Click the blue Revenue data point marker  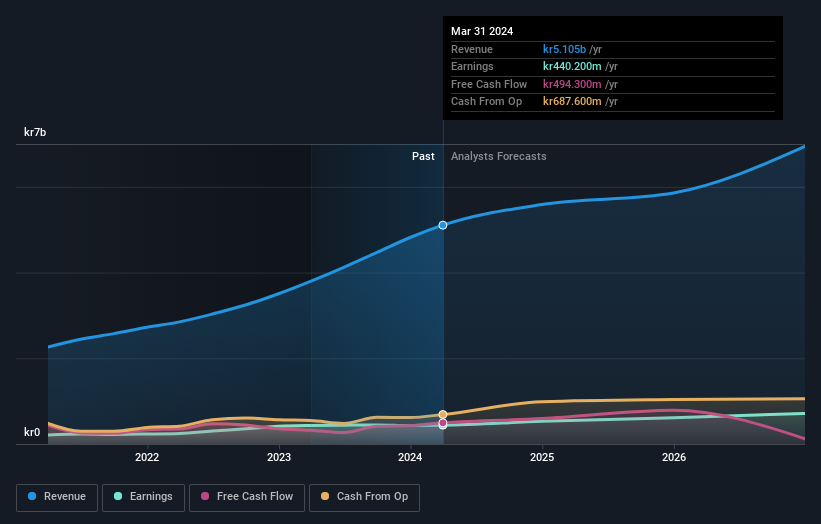click(443, 225)
